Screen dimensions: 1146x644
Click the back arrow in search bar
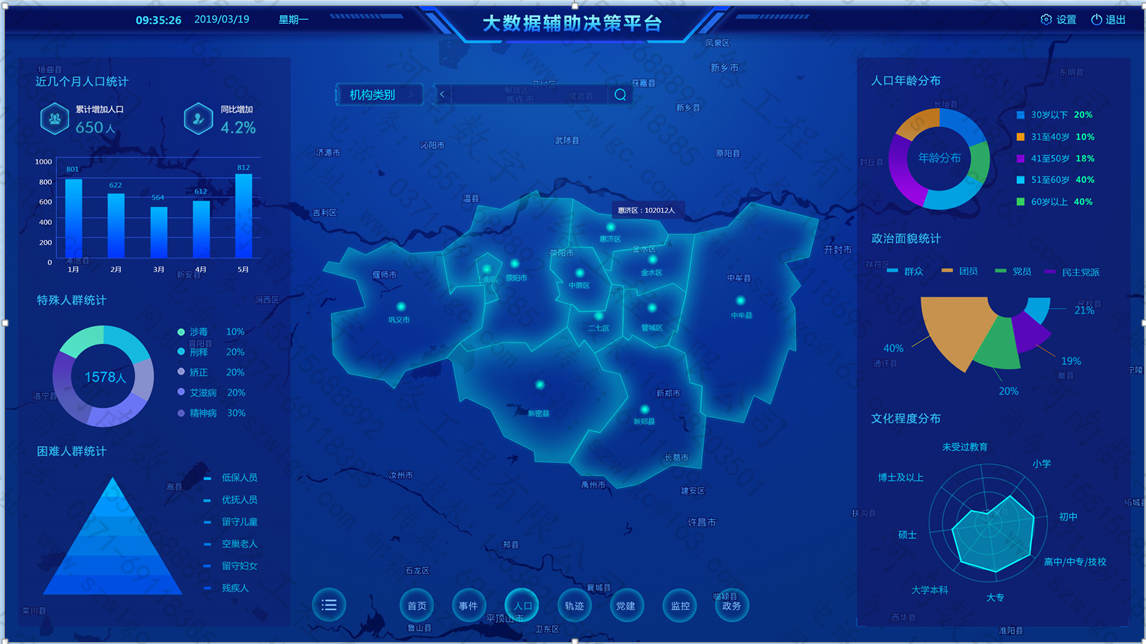tap(443, 95)
